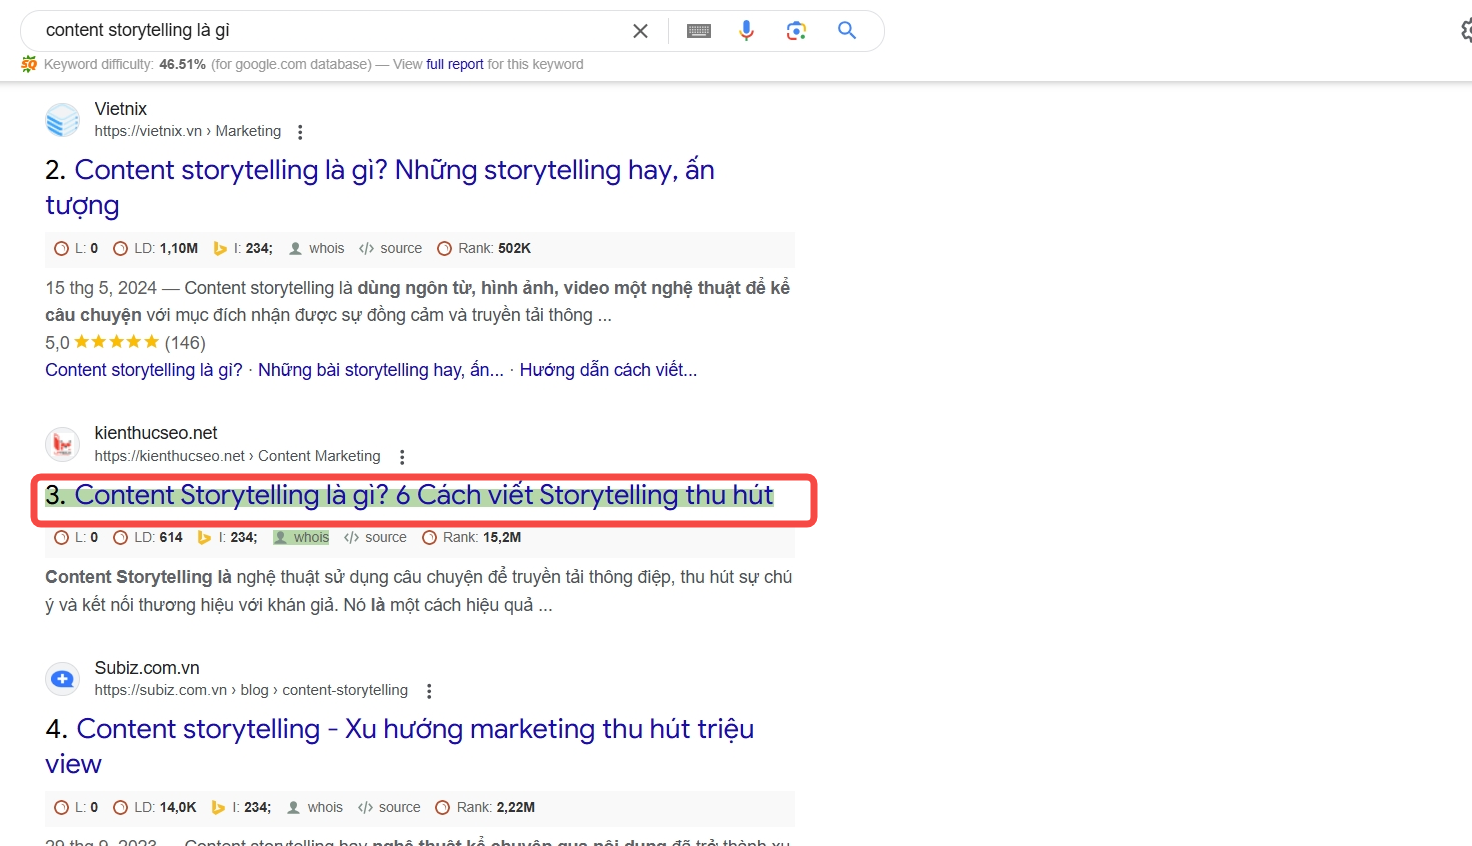Click the Subiz.com.vn site favicon
1472x846 pixels.
point(63,679)
